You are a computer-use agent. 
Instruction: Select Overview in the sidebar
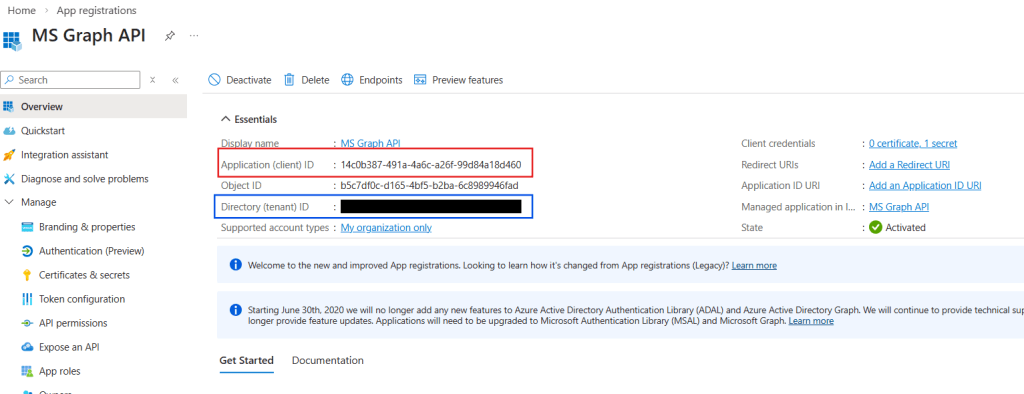point(93,107)
